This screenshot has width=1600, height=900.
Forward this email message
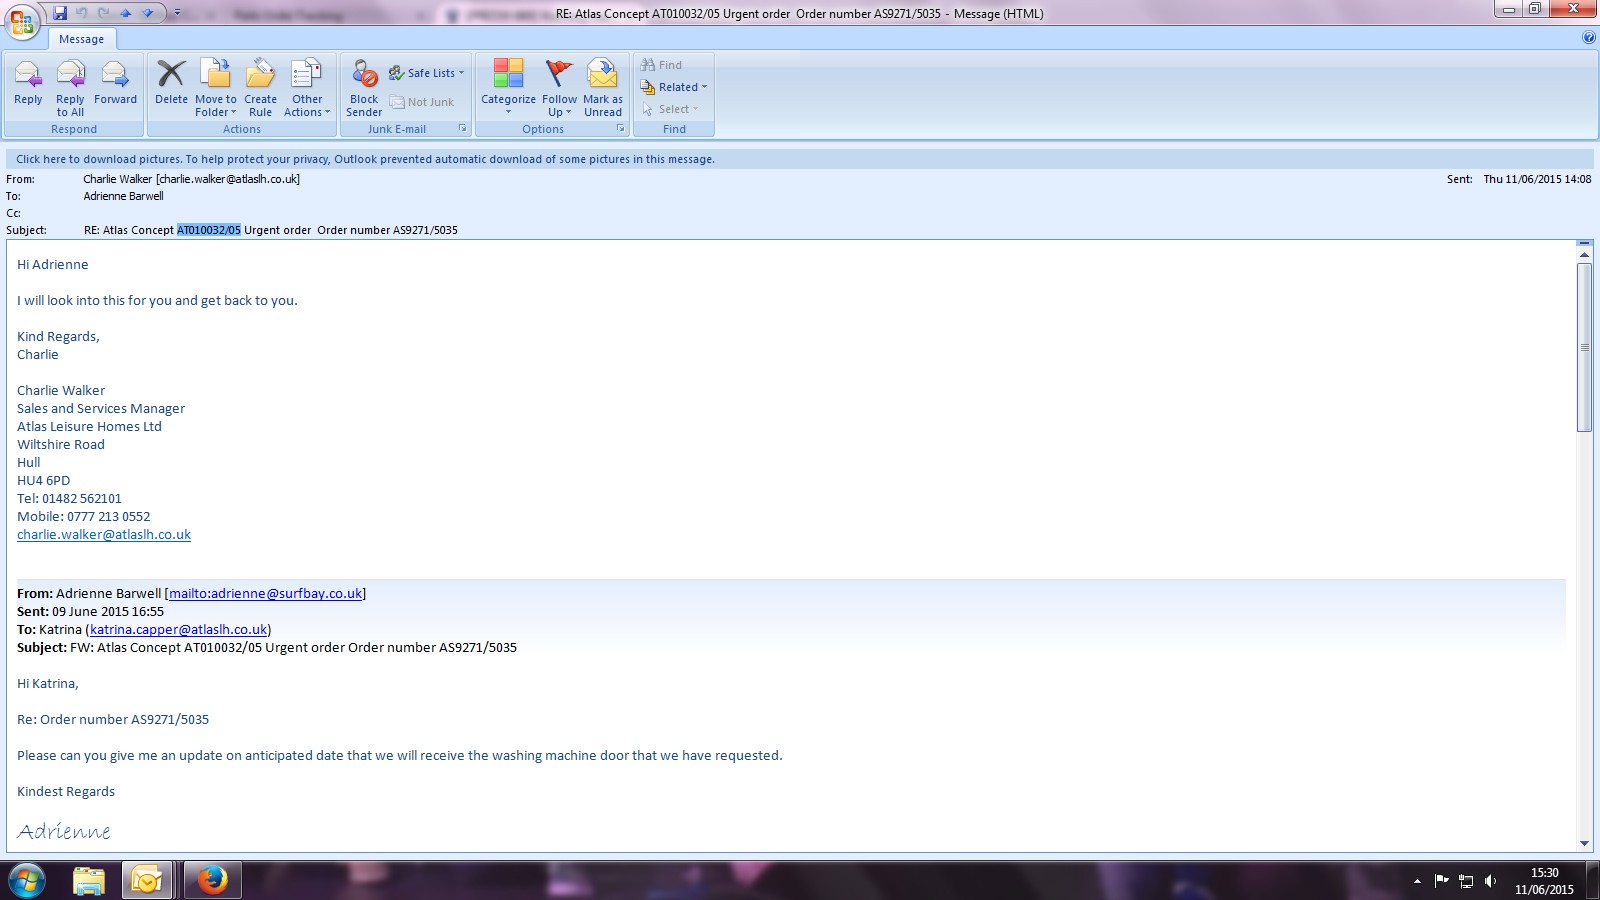point(115,85)
